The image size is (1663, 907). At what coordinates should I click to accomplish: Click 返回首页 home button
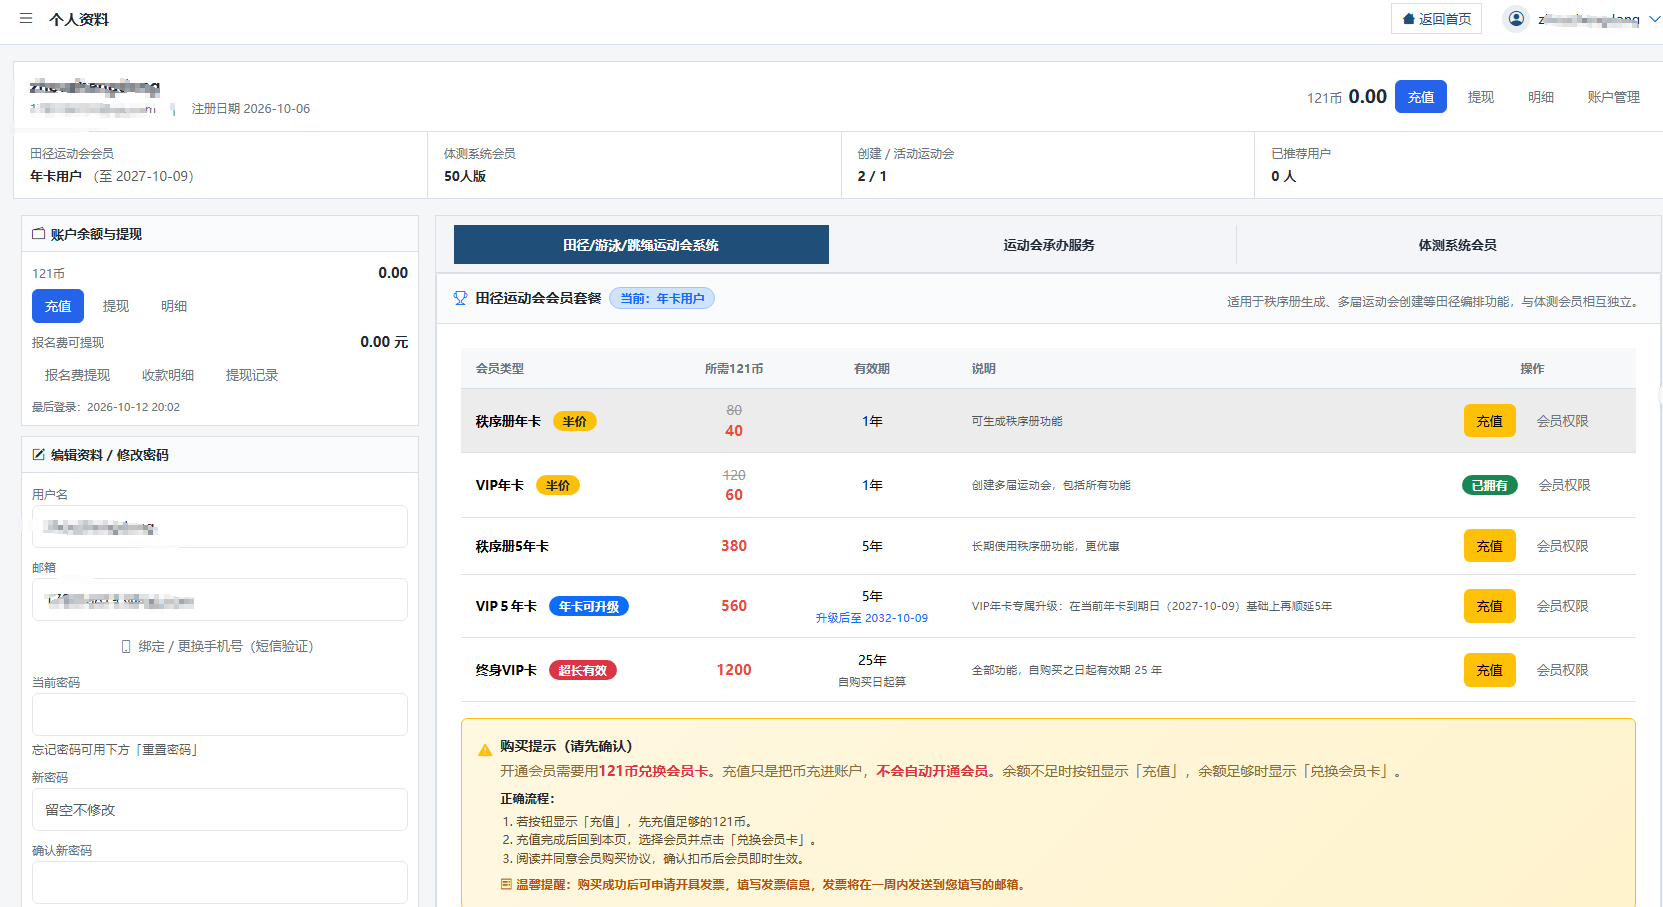click(x=1436, y=19)
